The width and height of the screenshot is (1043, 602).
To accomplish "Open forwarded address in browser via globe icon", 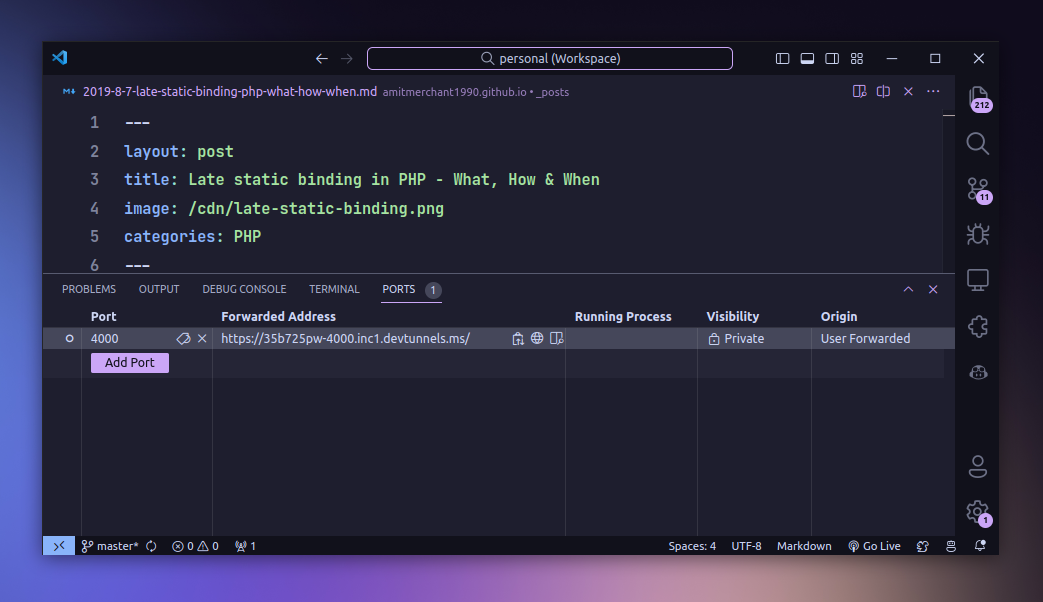I will 537,339.
